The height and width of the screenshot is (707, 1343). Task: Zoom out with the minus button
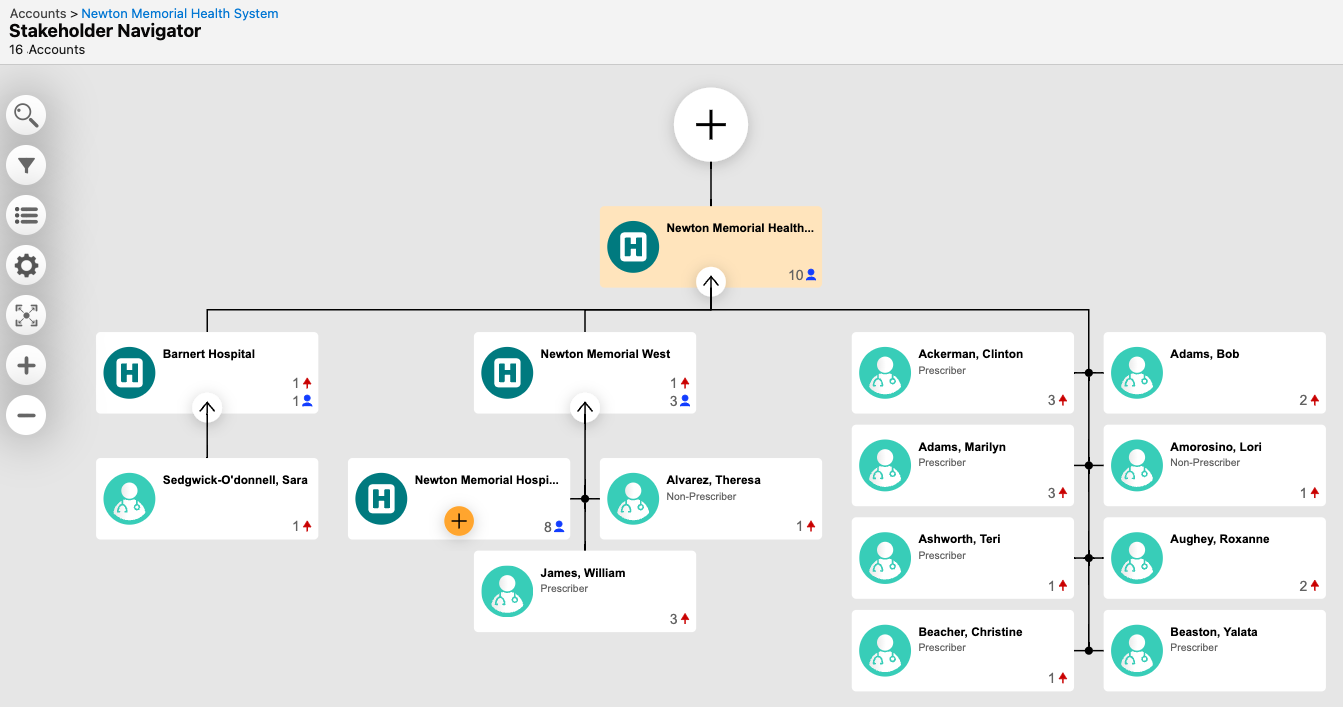(x=26, y=415)
